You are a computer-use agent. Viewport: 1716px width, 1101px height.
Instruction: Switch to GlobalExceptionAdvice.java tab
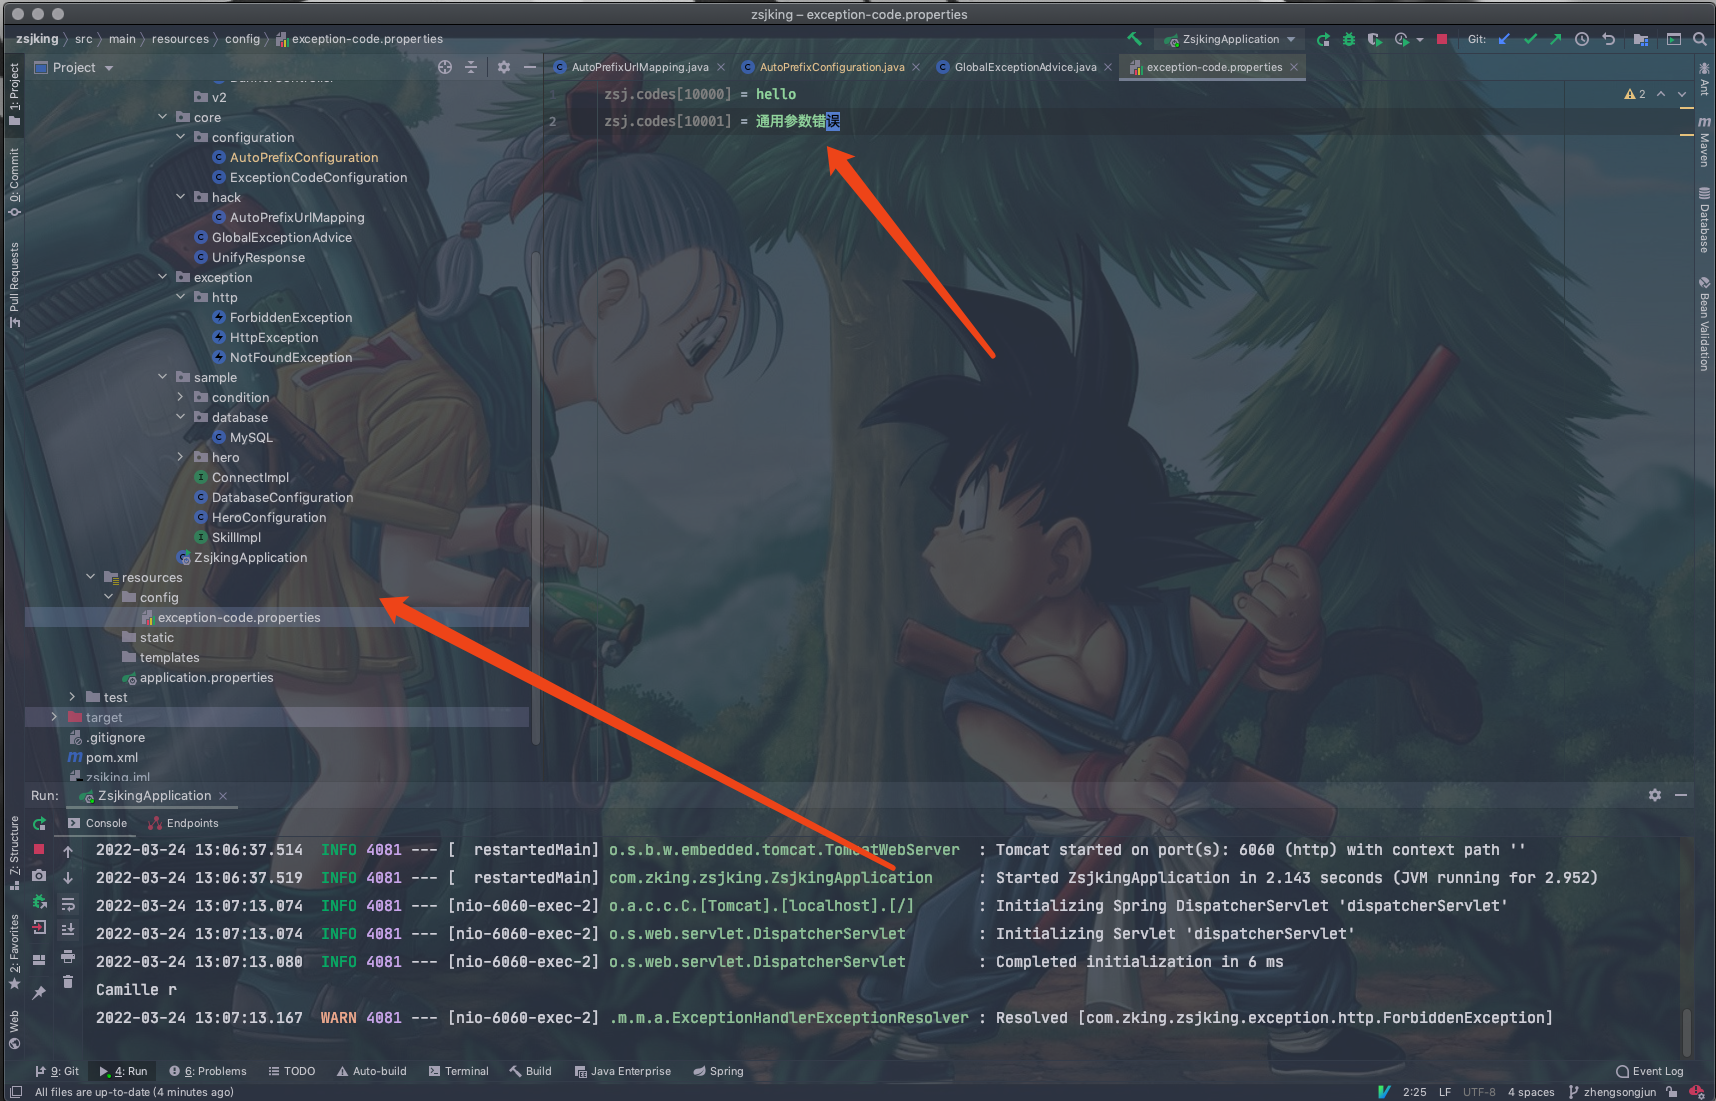click(1025, 67)
